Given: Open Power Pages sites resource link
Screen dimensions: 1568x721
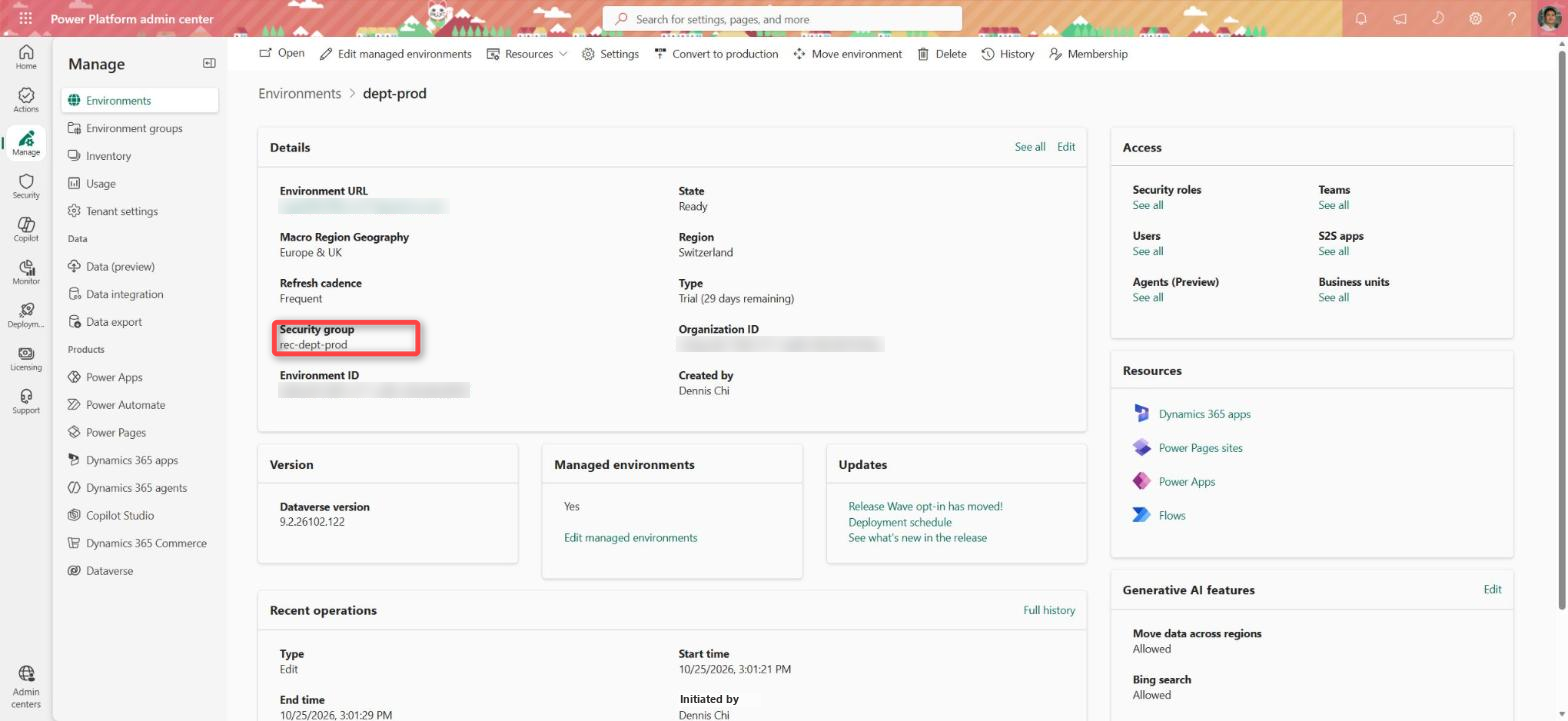Looking at the screenshot, I should (1200, 448).
